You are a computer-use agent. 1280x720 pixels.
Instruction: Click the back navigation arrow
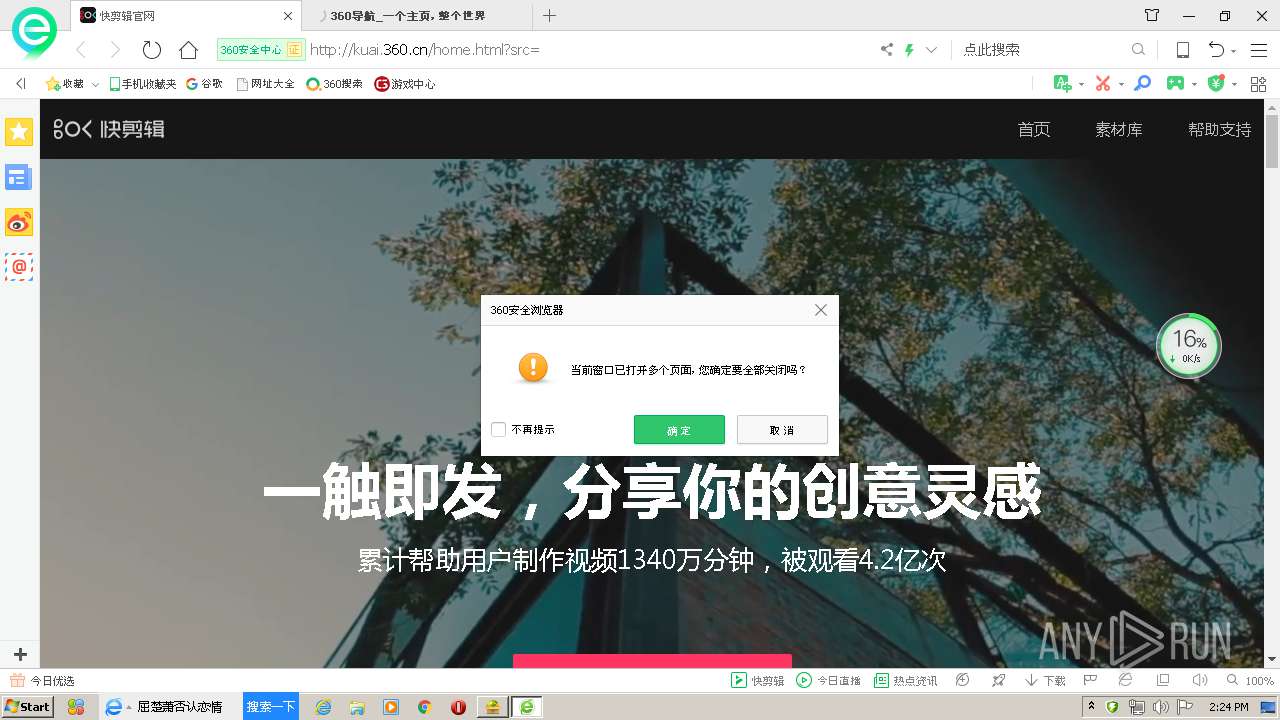(x=81, y=49)
